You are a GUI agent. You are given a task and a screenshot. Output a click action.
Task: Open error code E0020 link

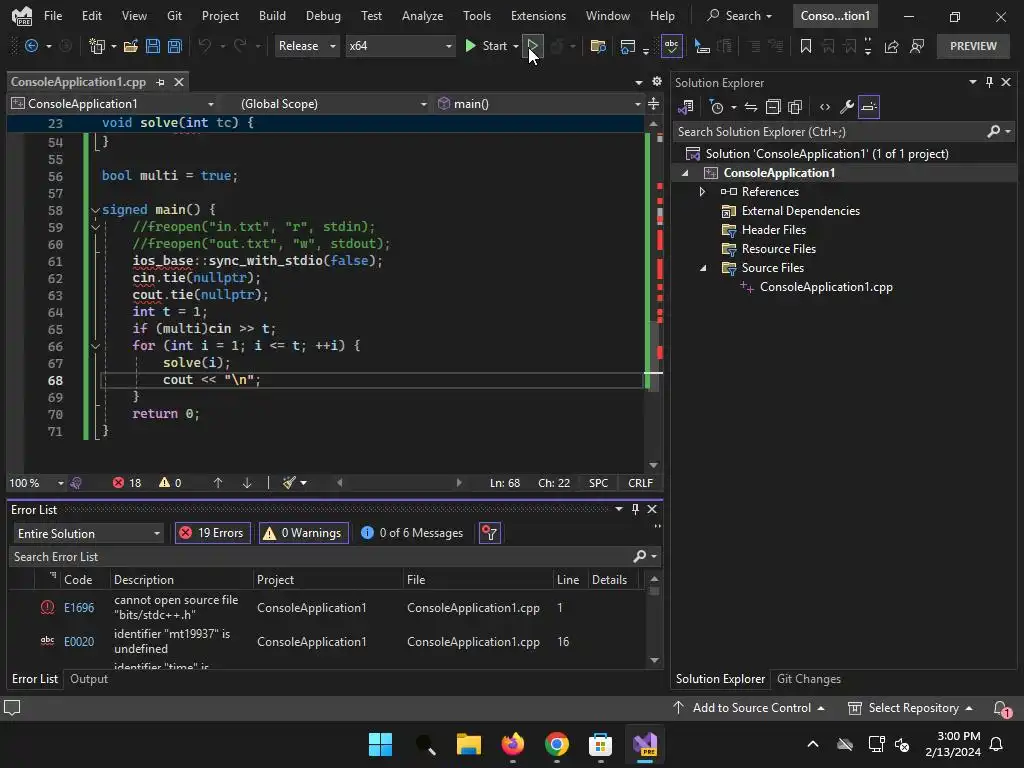pos(79,642)
